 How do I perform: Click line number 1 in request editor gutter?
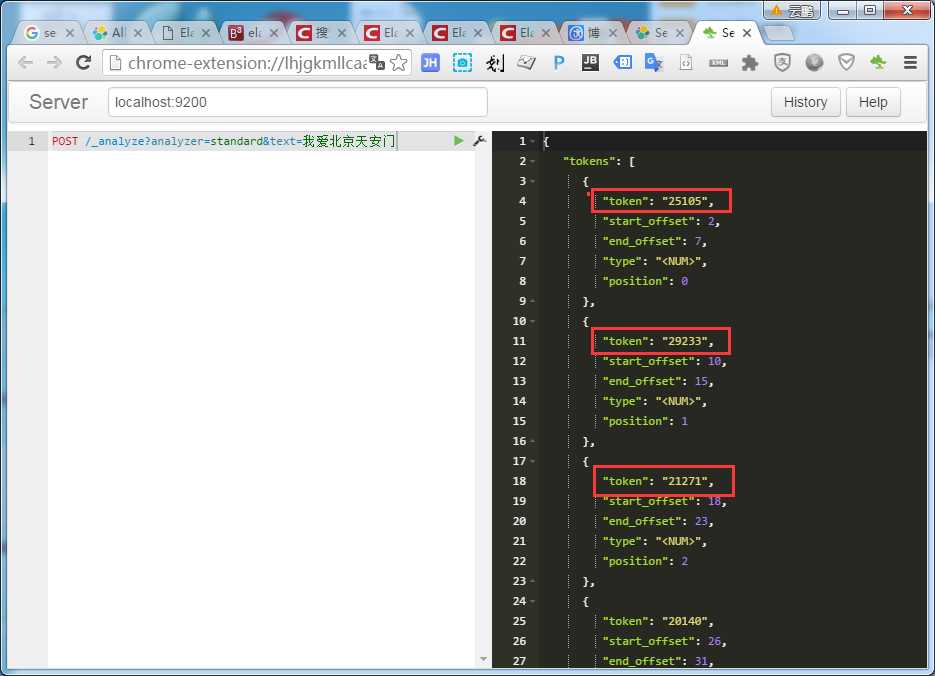click(32, 141)
